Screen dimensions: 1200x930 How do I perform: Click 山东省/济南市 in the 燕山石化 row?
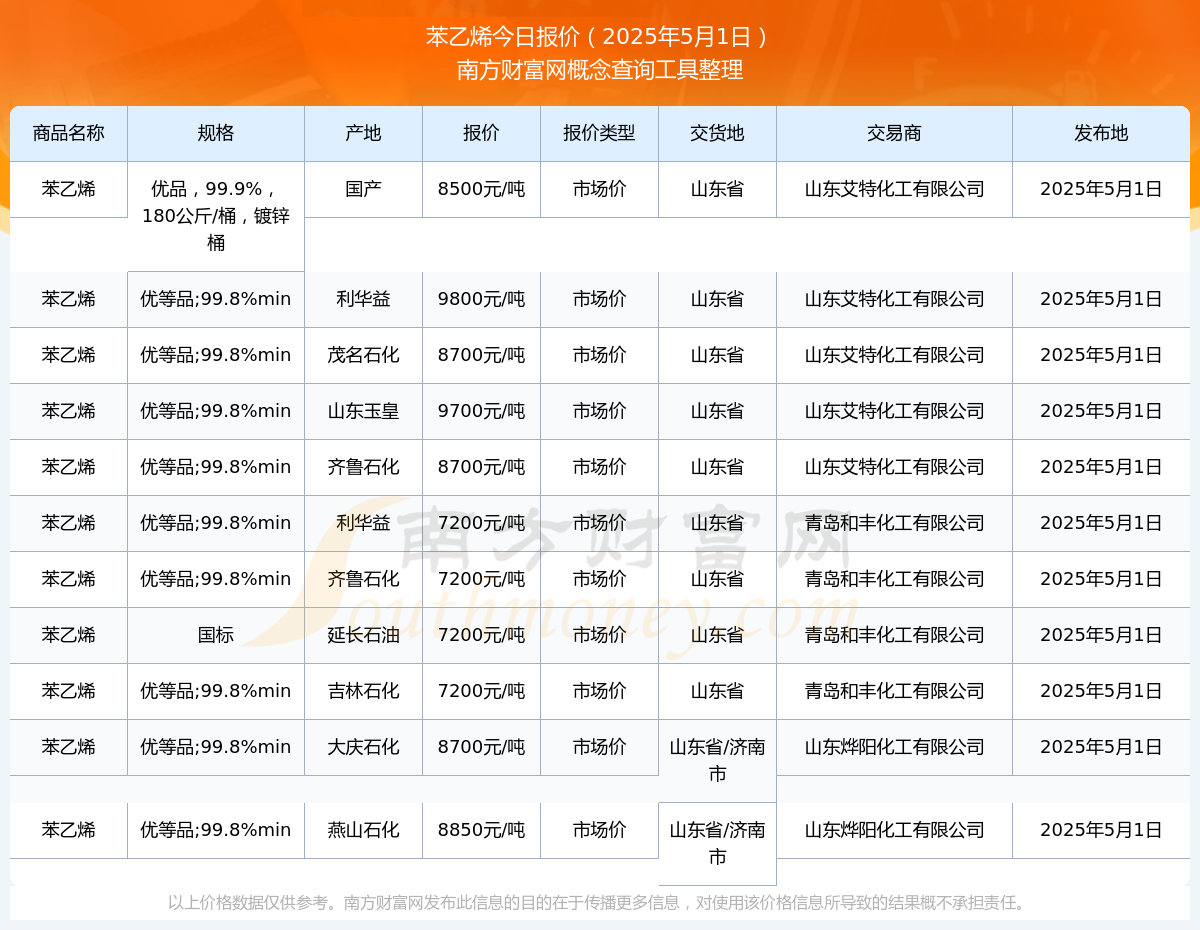717,843
